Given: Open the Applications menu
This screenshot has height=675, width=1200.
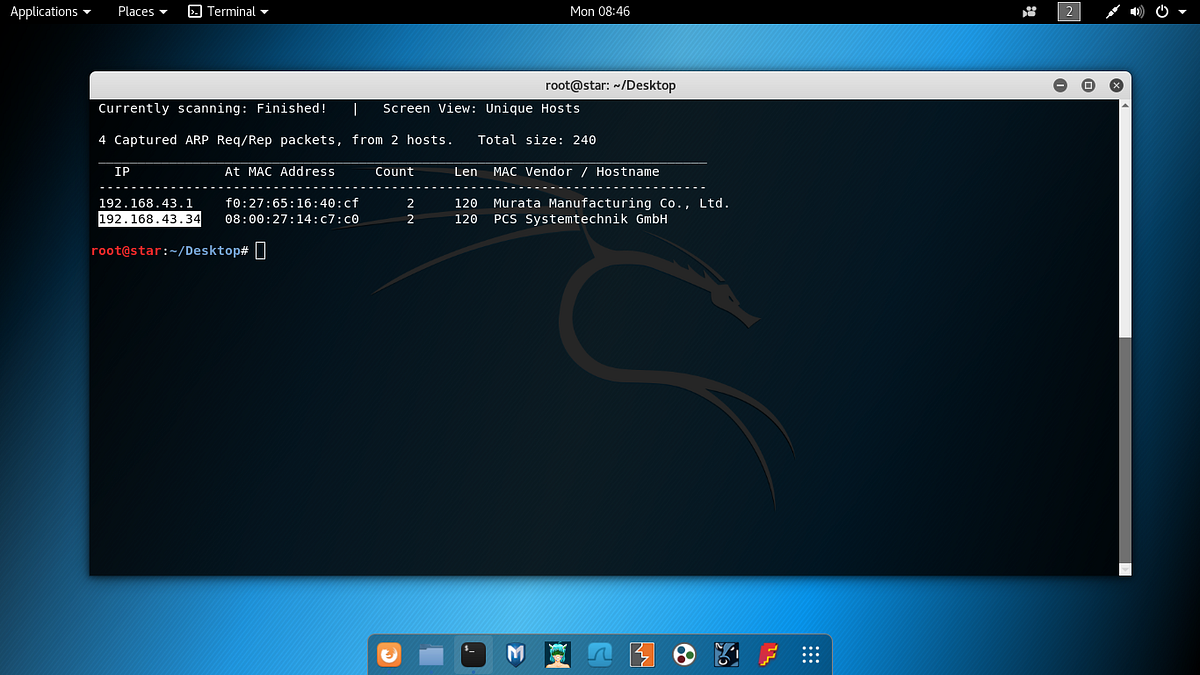Looking at the screenshot, I should click(51, 12).
